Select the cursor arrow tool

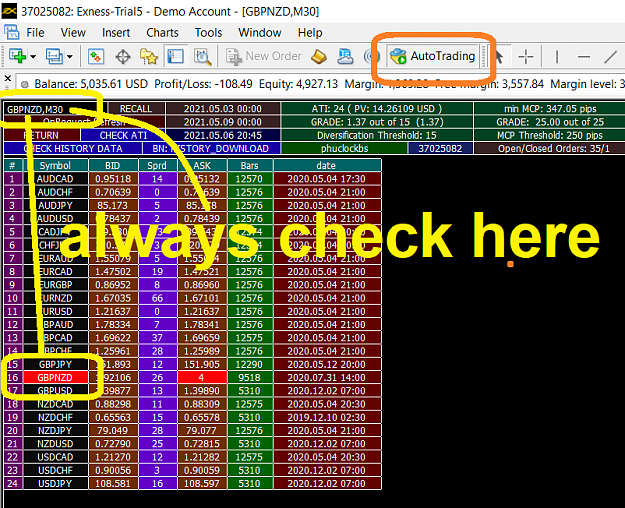click(x=499, y=56)
